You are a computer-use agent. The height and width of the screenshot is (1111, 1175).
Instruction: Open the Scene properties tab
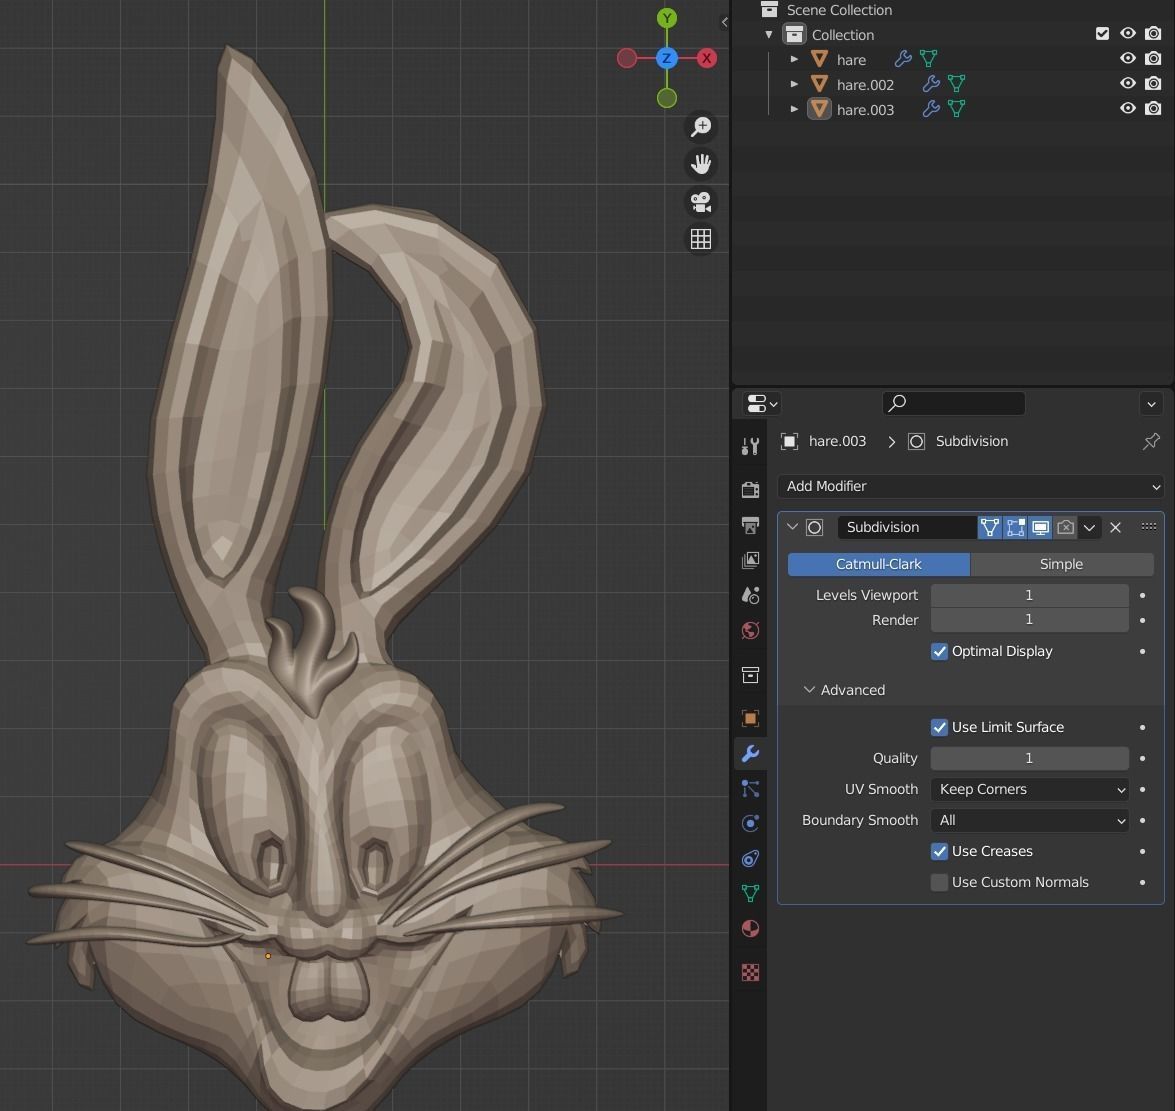tap(750, 595)
